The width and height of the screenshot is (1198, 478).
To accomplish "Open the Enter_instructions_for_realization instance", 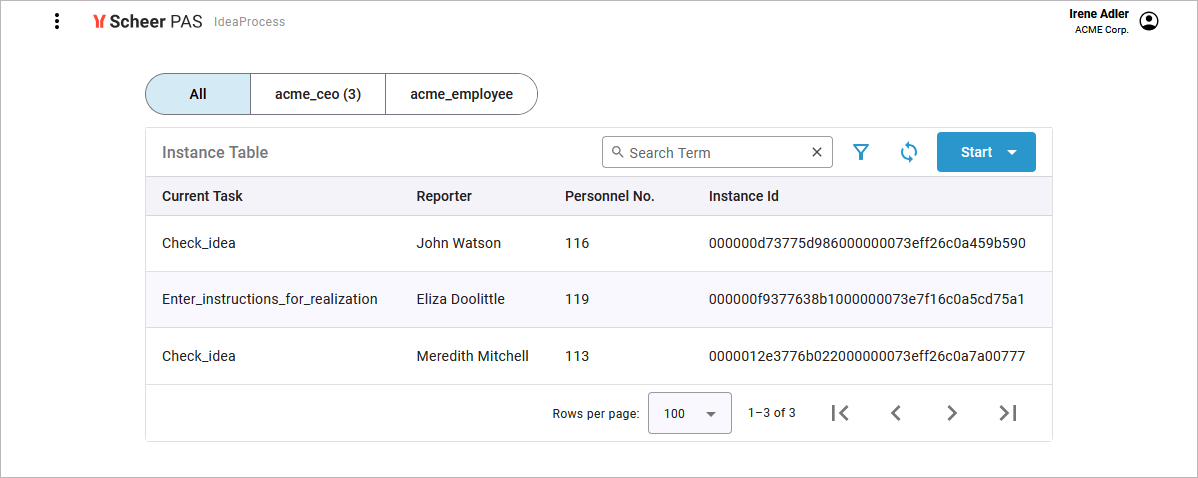I will [270, 299].
